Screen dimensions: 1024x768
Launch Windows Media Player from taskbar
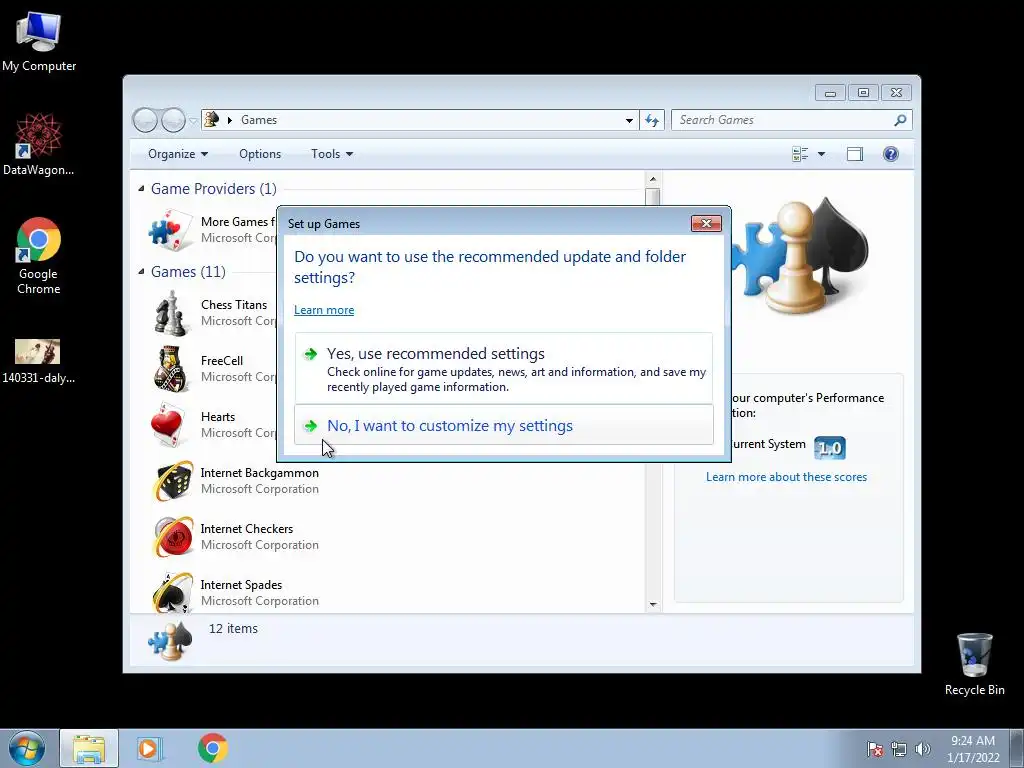pos(150,748)
